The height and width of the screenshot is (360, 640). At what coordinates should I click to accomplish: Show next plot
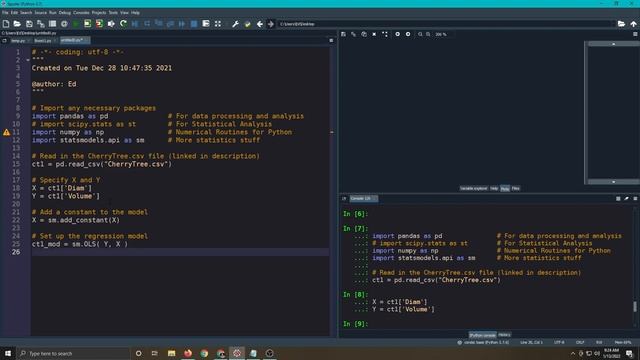click(408, 34)
